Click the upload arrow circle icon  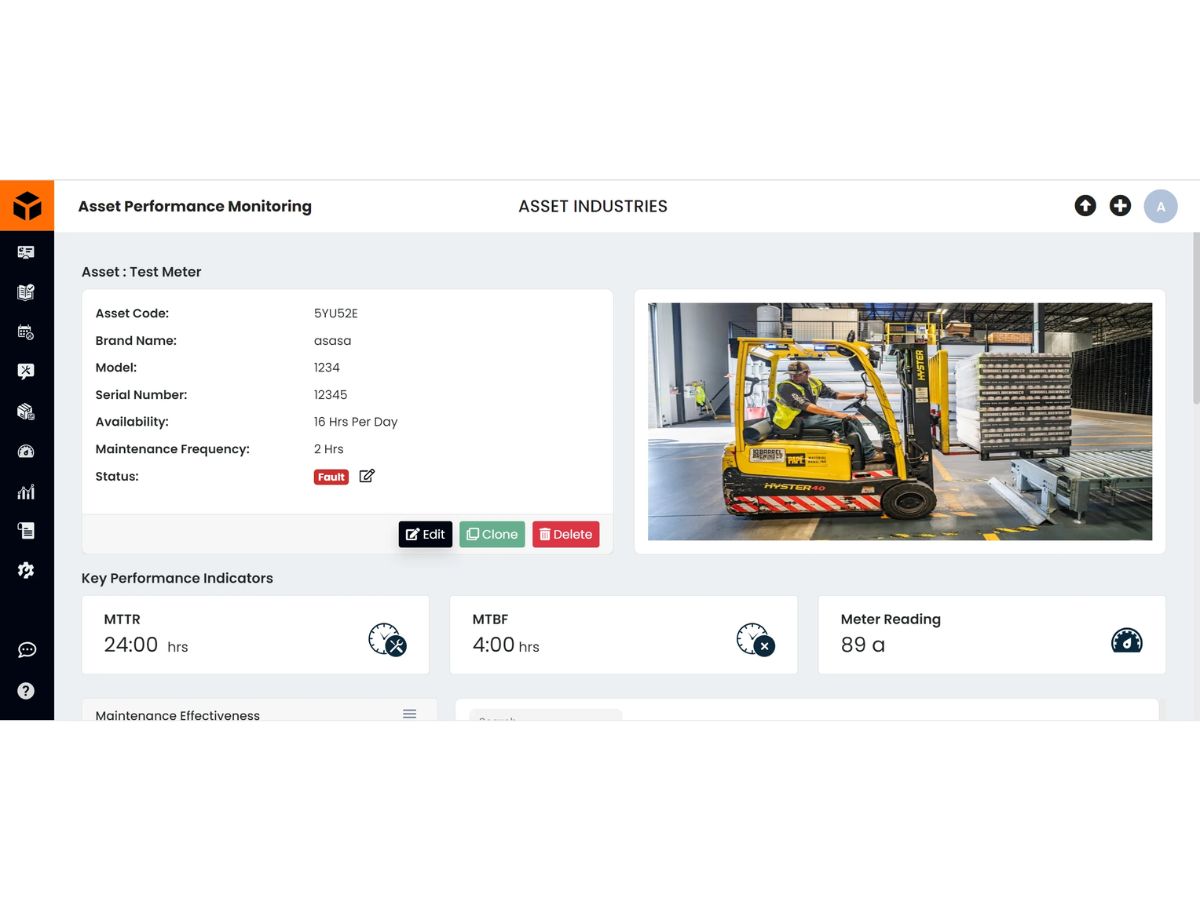[x=1085, y=206]
